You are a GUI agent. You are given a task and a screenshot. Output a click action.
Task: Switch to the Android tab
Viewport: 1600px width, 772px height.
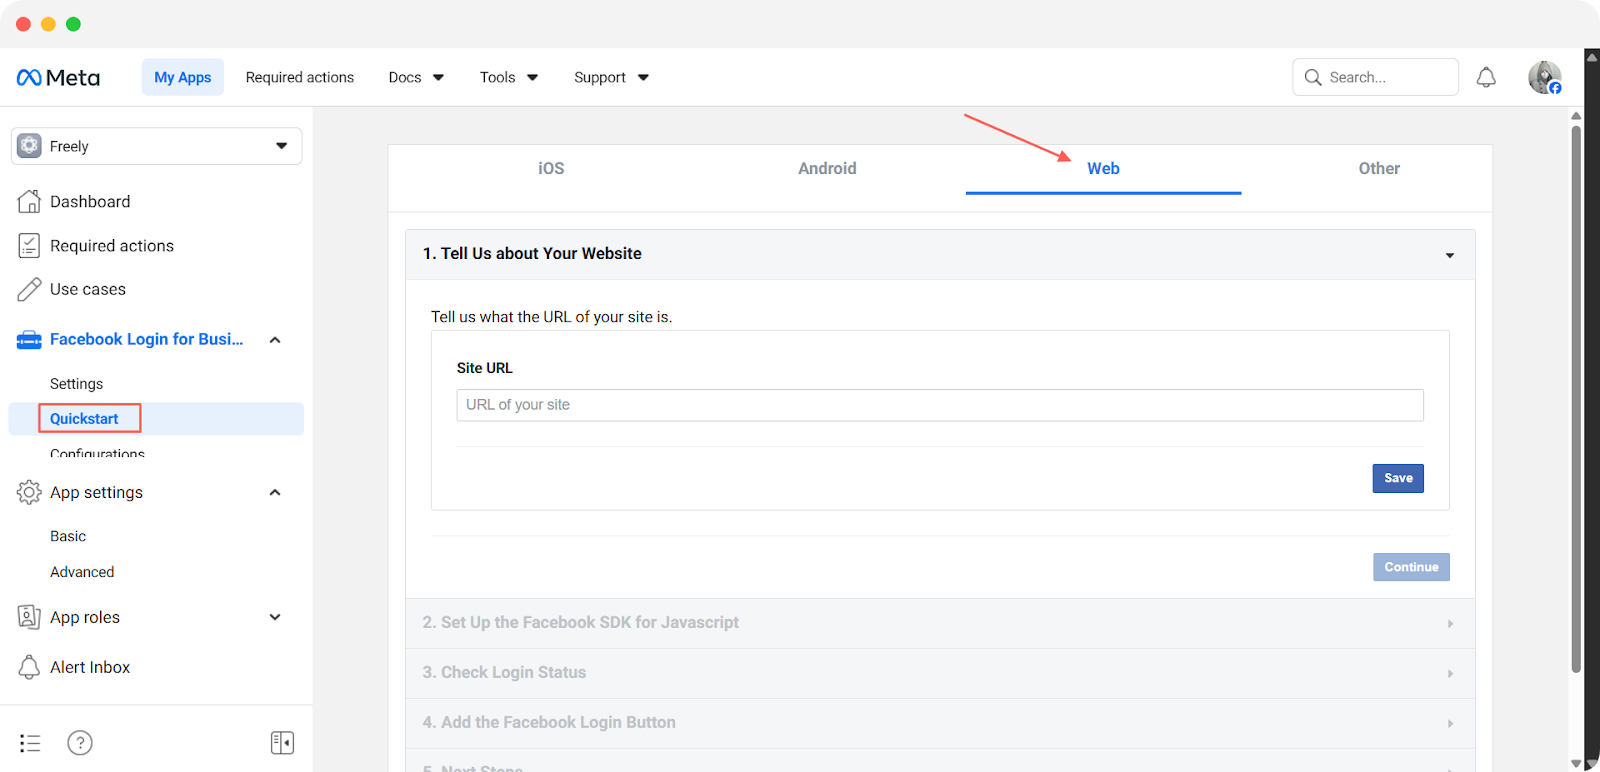tap(827, 169)
